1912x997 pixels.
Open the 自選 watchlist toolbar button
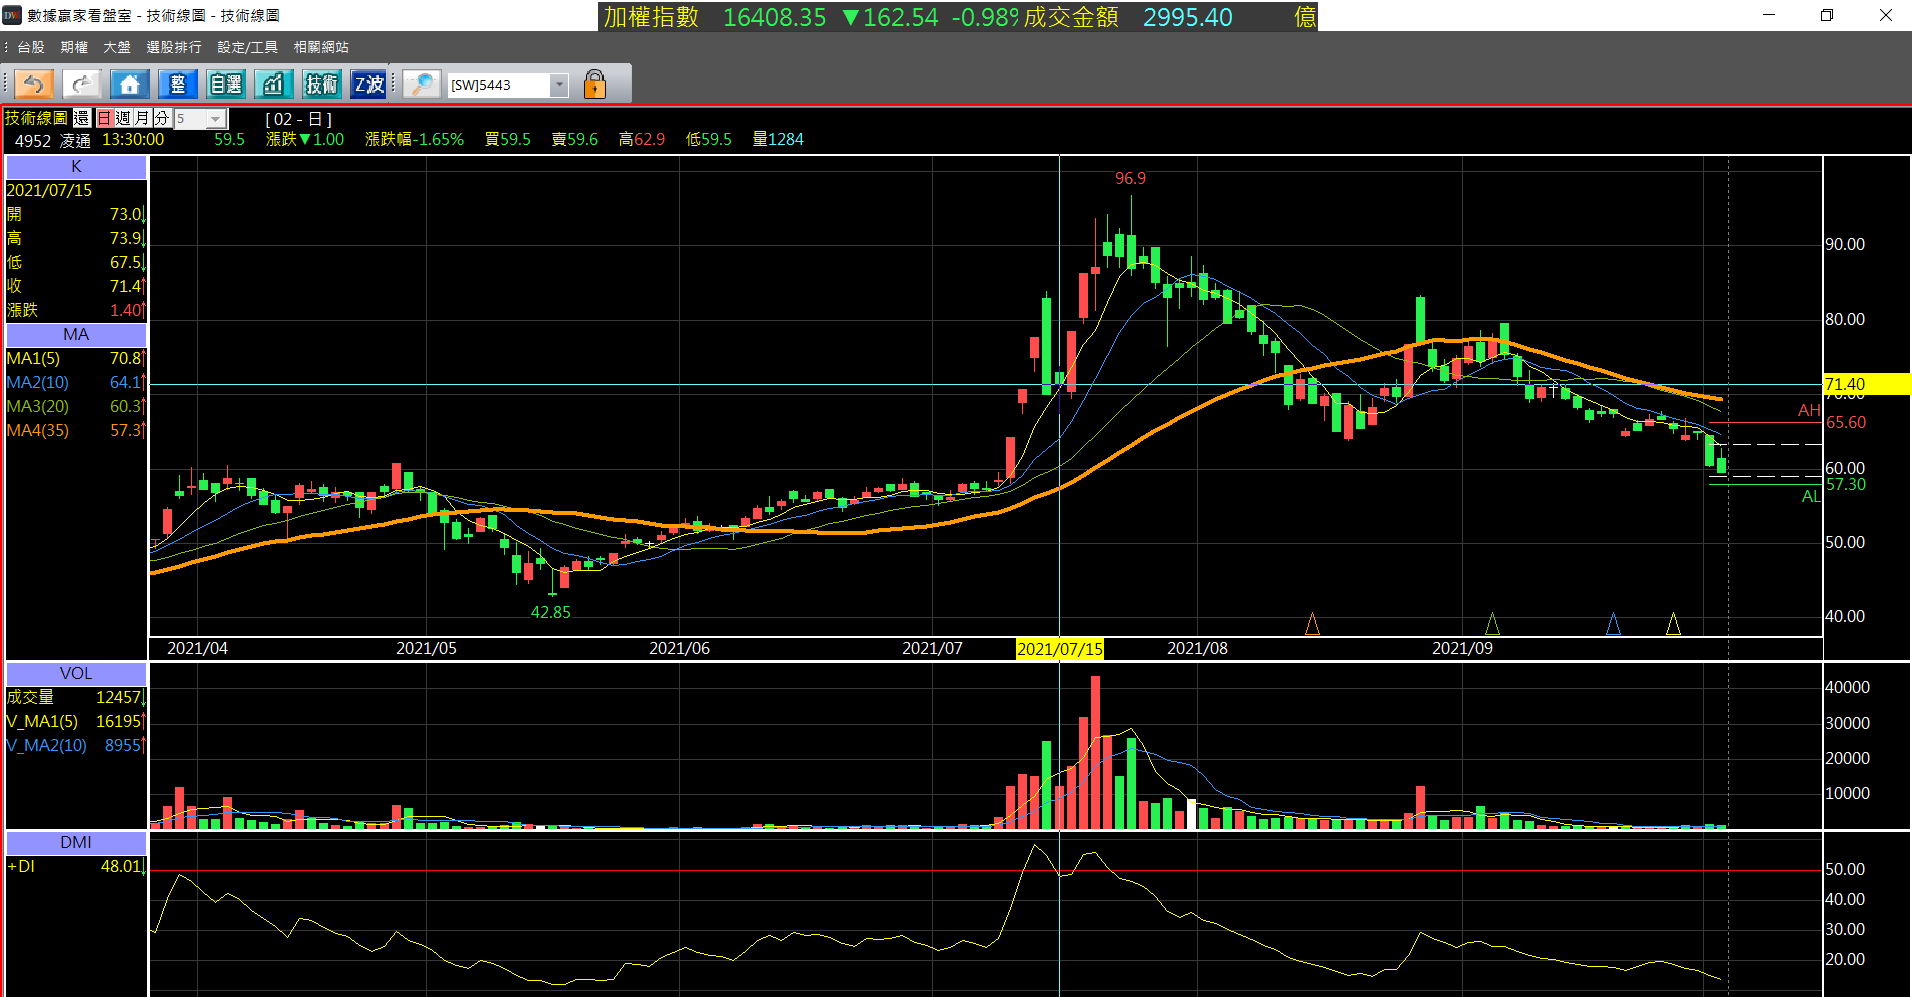click(226, 84)
